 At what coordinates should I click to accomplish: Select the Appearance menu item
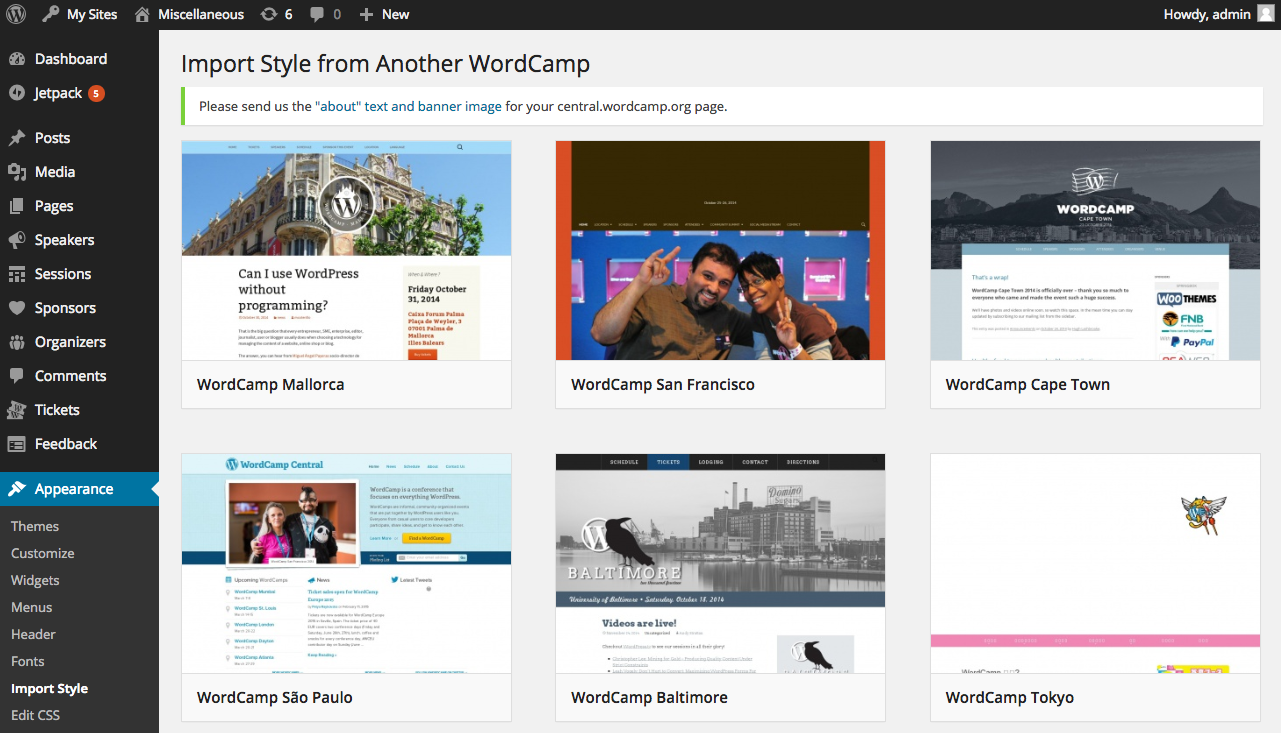pos(79,489)
